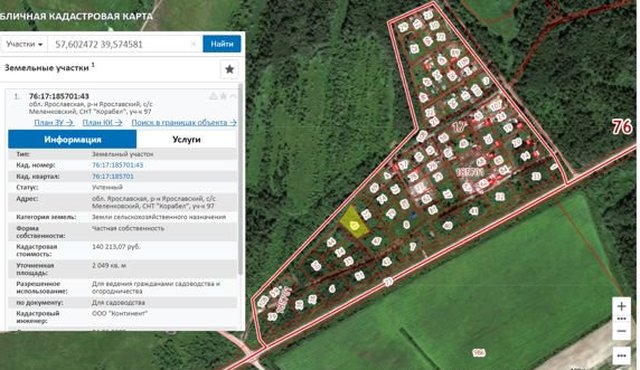Image resolution: width=640 pixels, height=370 pixels.
Task: Click the info panel vertical scrollbar
Action: 240,179
